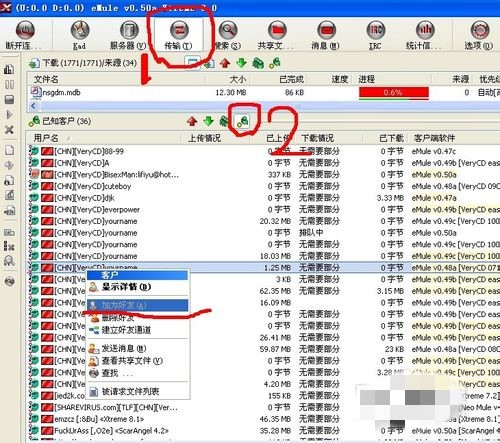500x443 pixels.
Task: Sort downloads by 大小 column header
Action: 227,79
